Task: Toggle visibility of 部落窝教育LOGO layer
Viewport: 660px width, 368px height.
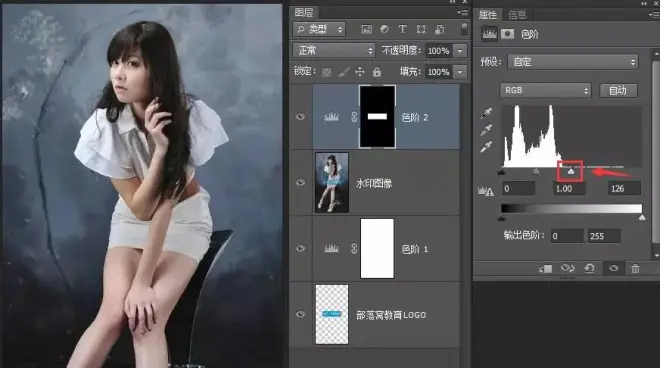Action: click(300, 314)
